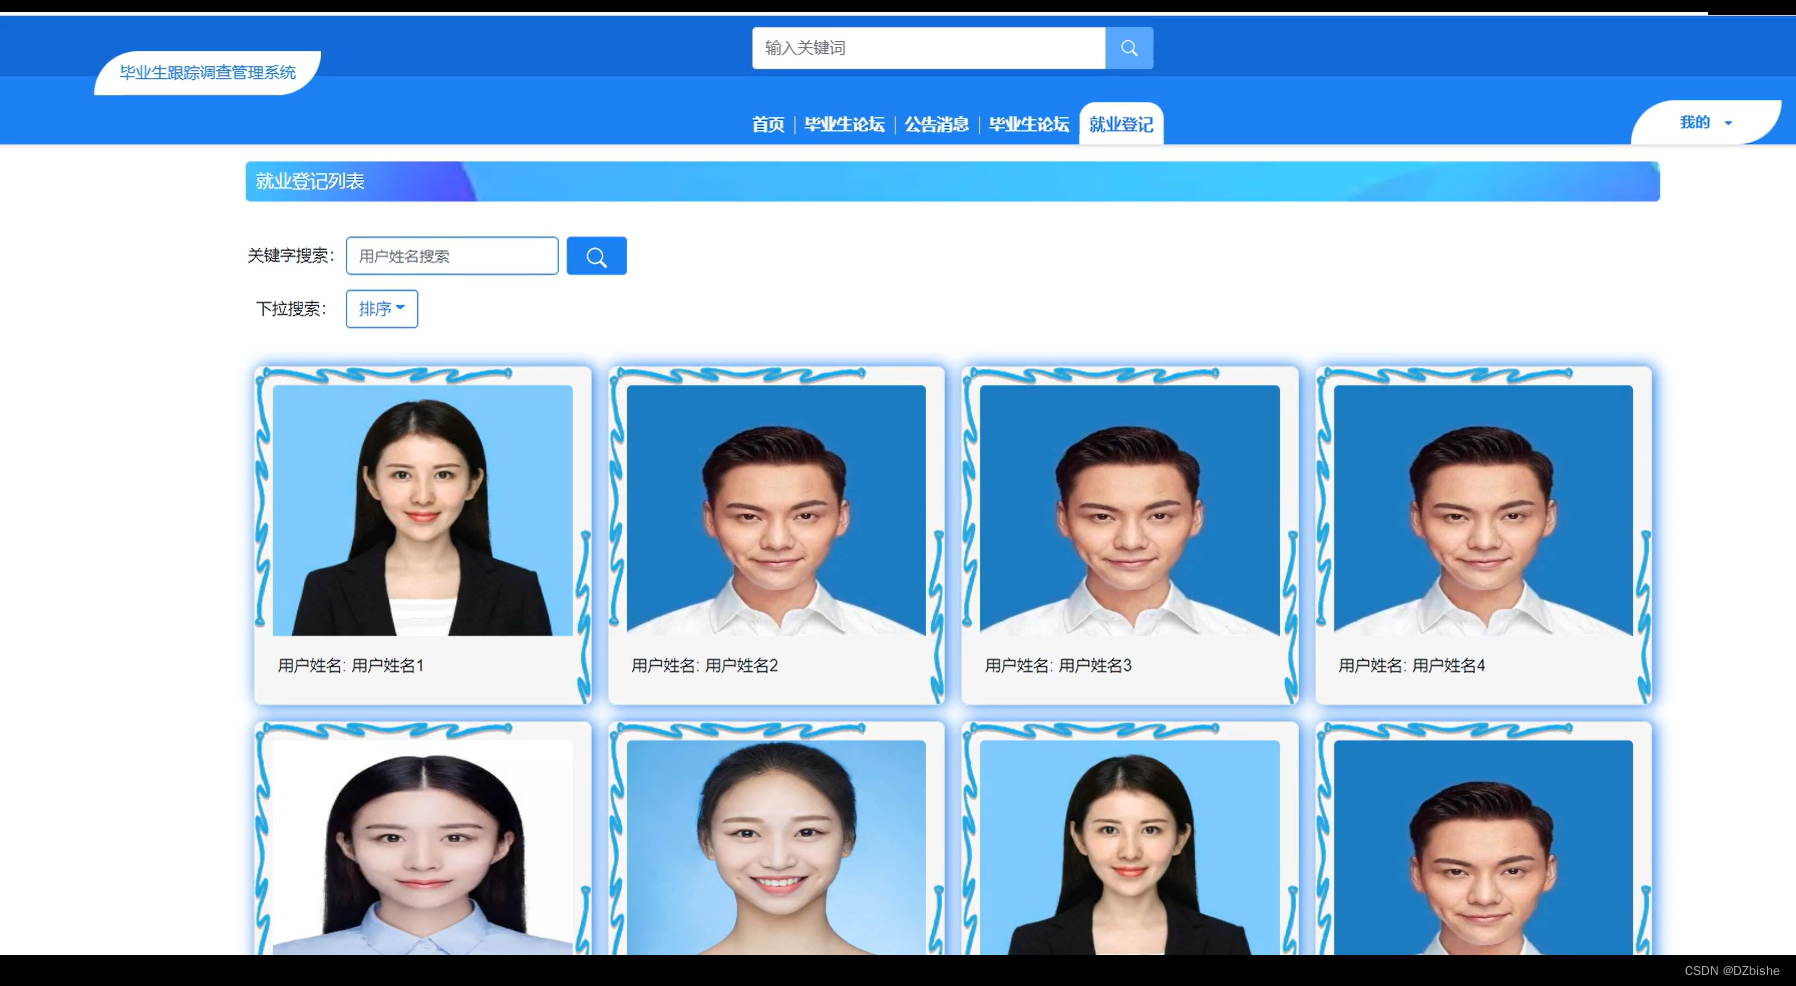Click text 用户姓名: 用户姓名1
This screenshot has height=986, width=1796.
pyautogui.click(x=351, y=665)
